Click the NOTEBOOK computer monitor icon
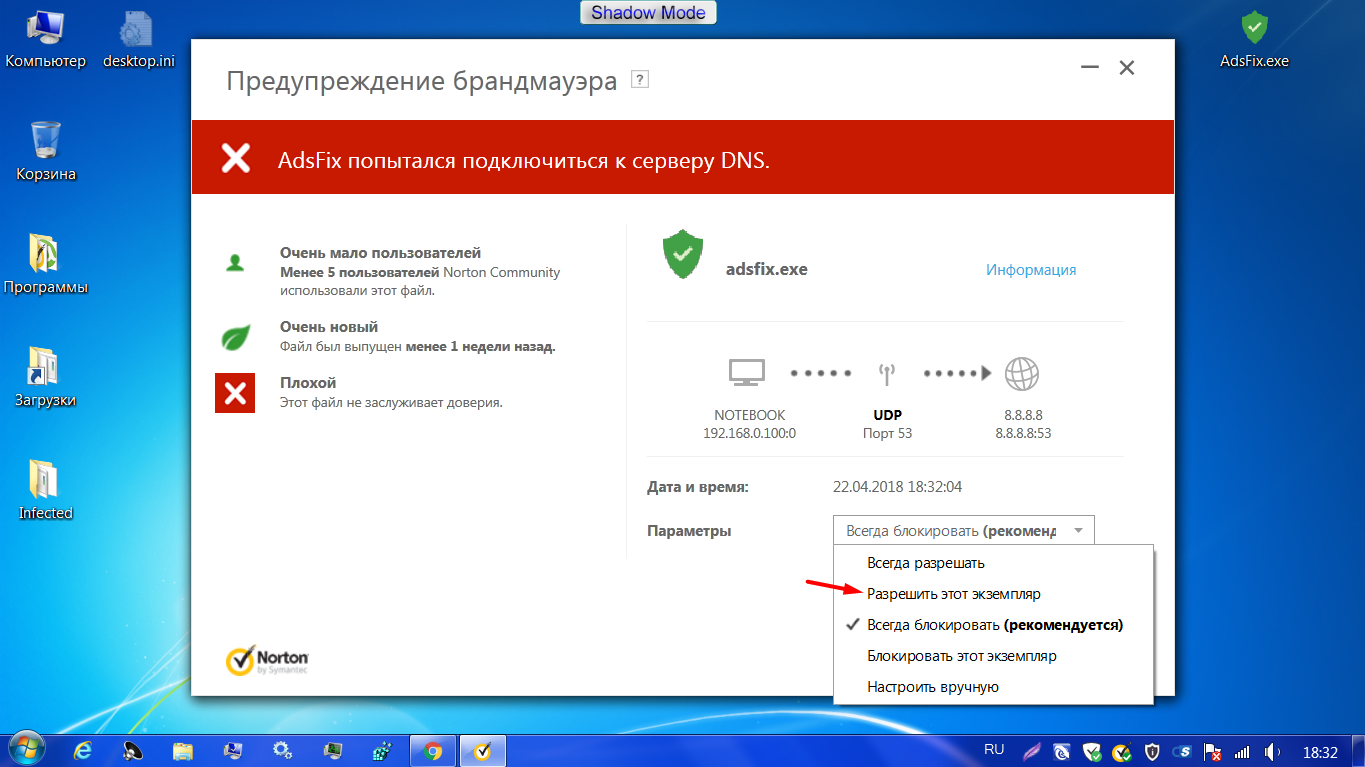 [x=747, y=374]
